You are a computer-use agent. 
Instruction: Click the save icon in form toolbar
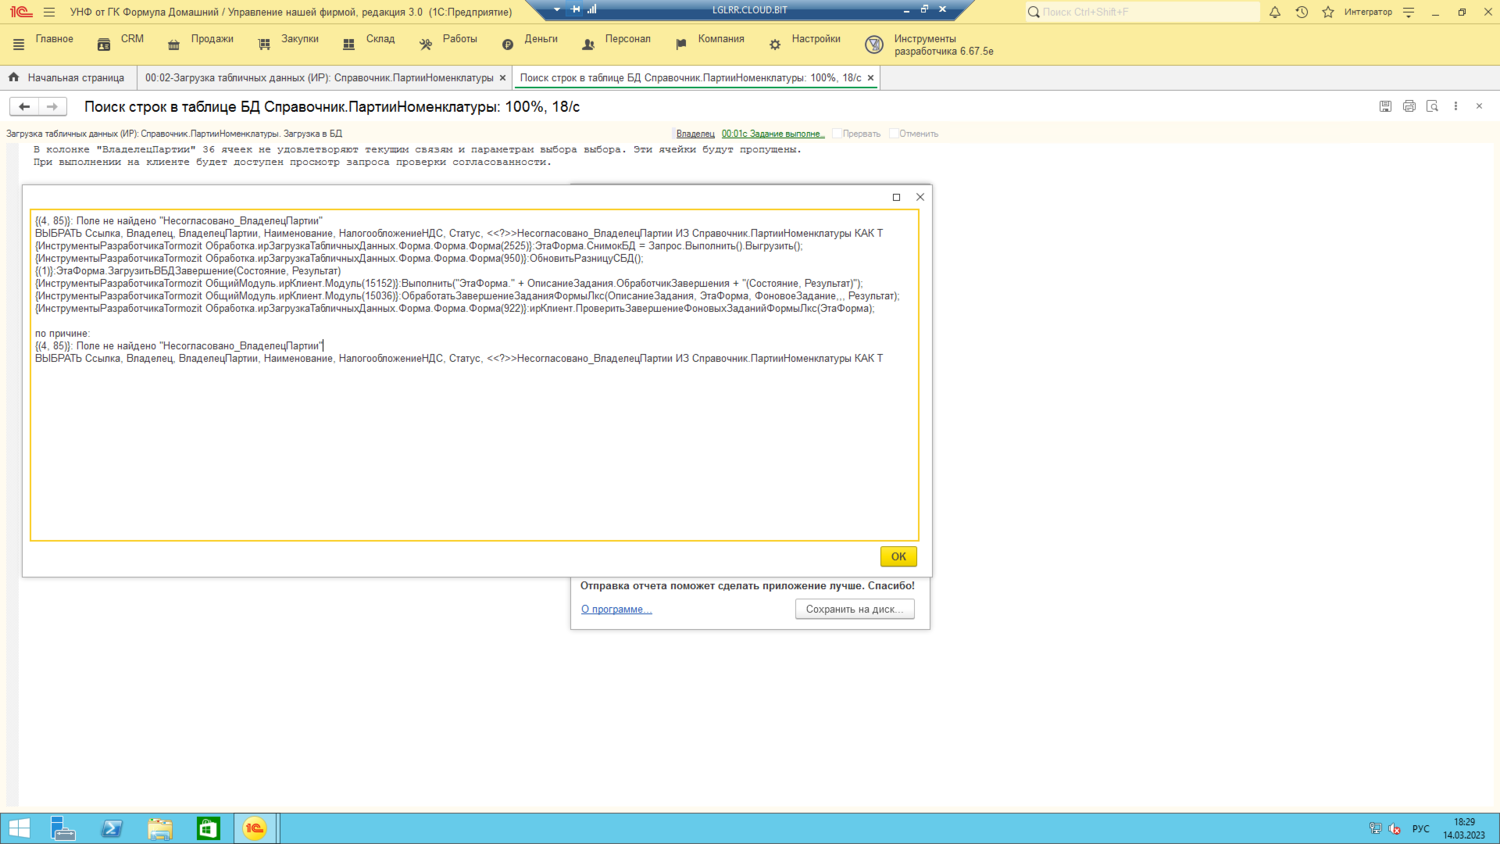pyautogui.click(x=1385, y=106)
